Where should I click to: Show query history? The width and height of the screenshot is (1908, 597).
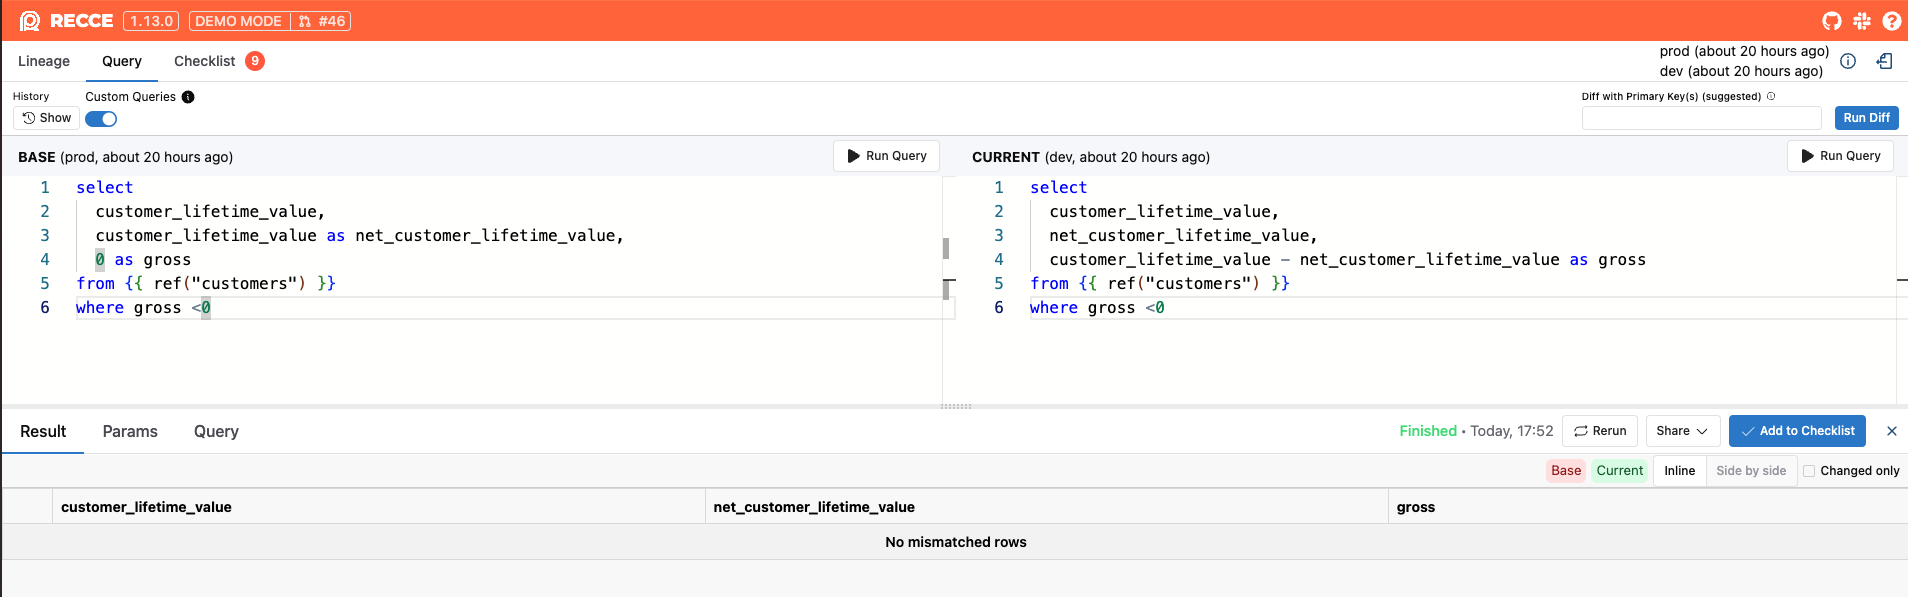coord(47,118)
